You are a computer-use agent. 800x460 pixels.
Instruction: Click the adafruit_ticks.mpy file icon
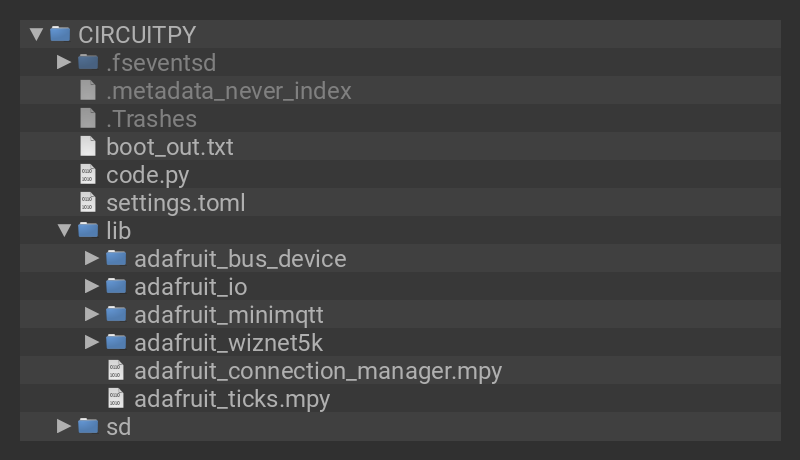point(116,398)
